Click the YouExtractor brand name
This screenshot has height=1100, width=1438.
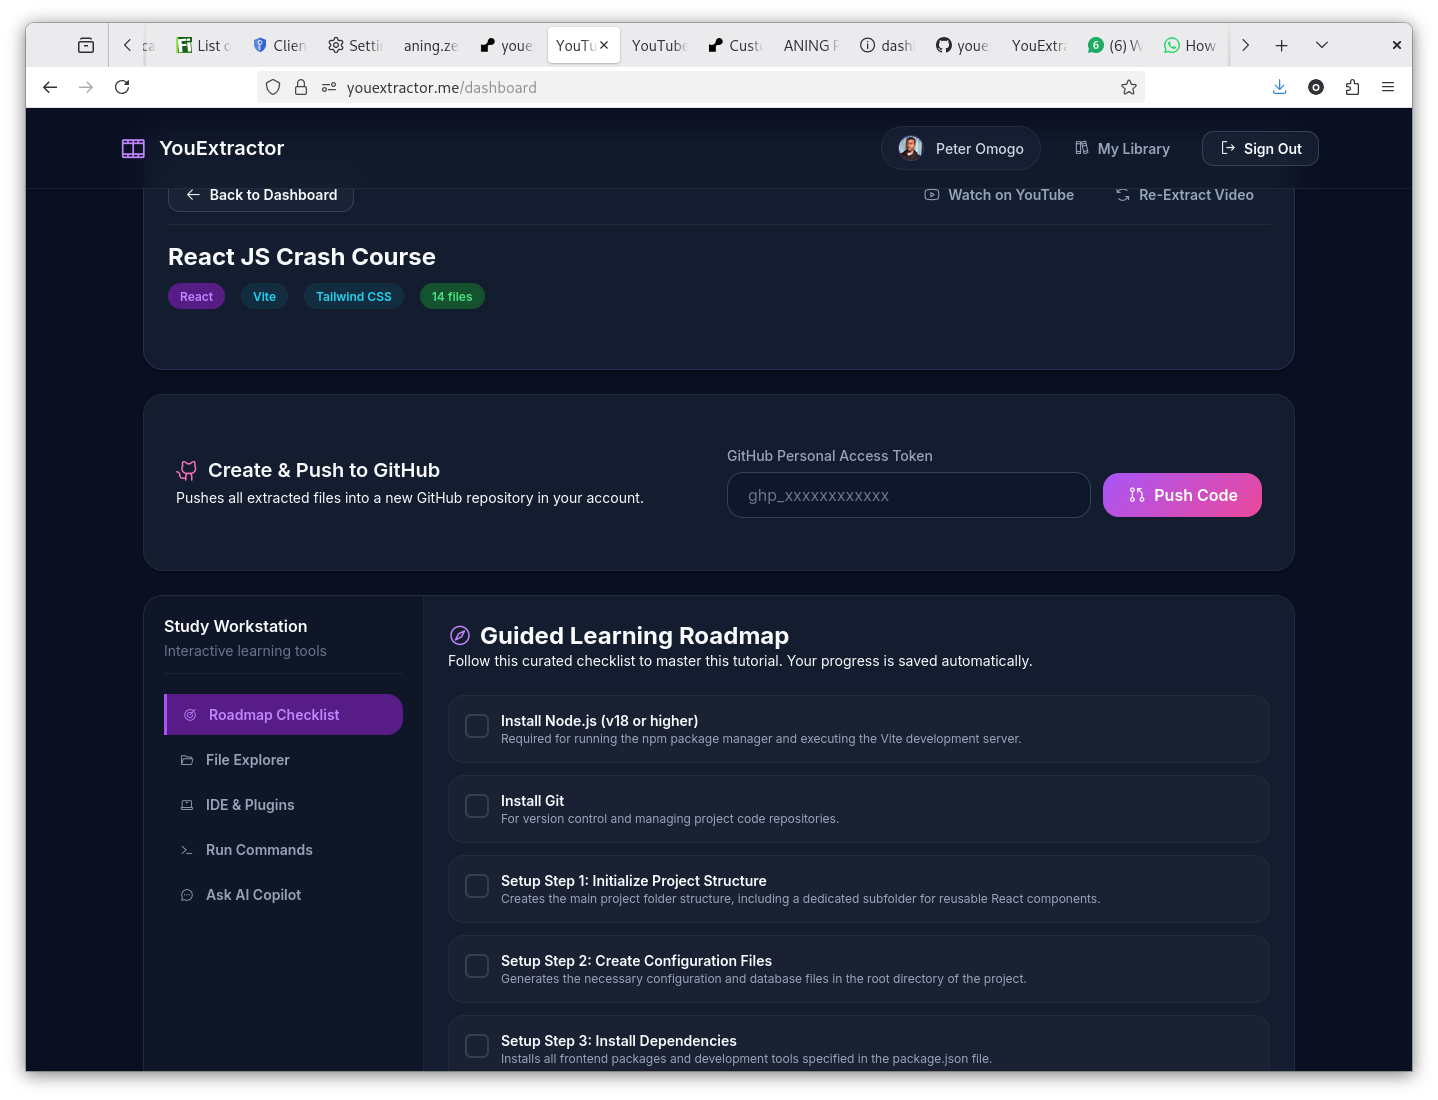[222, 148]
